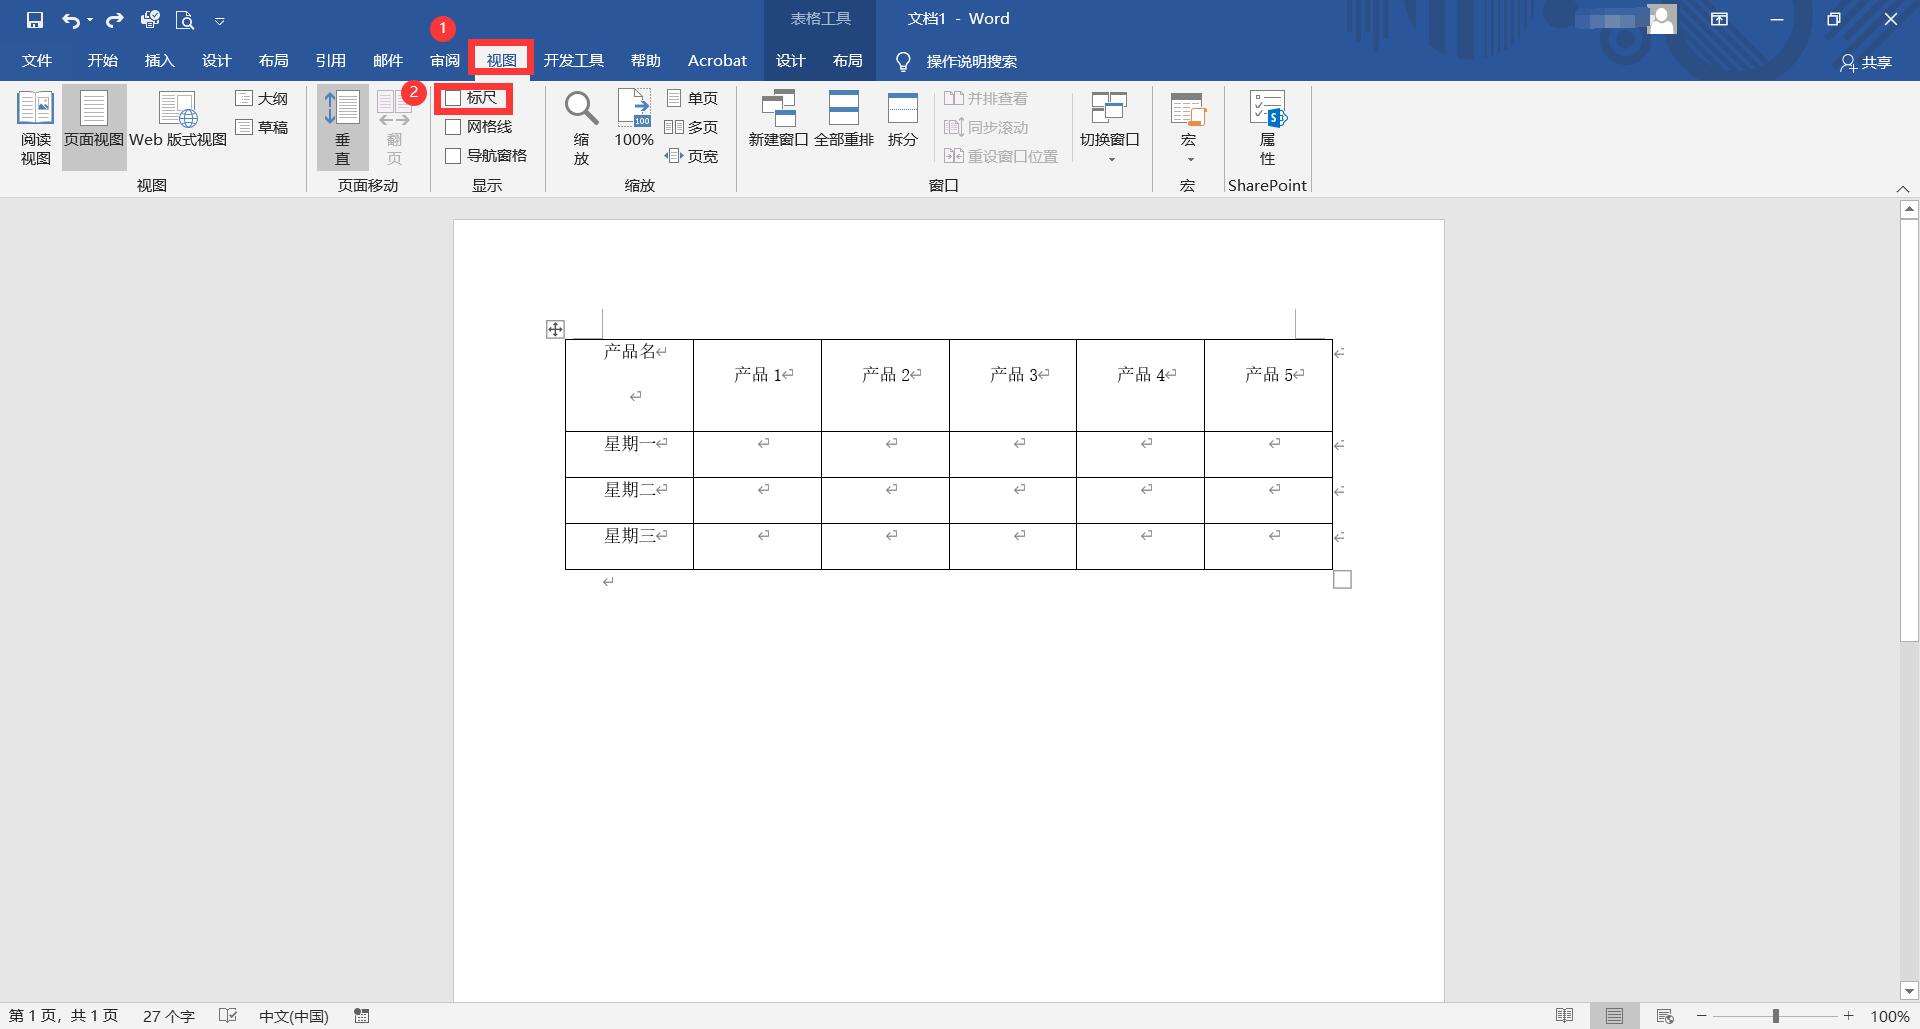The image size is (1920, 1029).
Task: Enable the 网格线 gridlines checkbox
Action: [453, 127]
